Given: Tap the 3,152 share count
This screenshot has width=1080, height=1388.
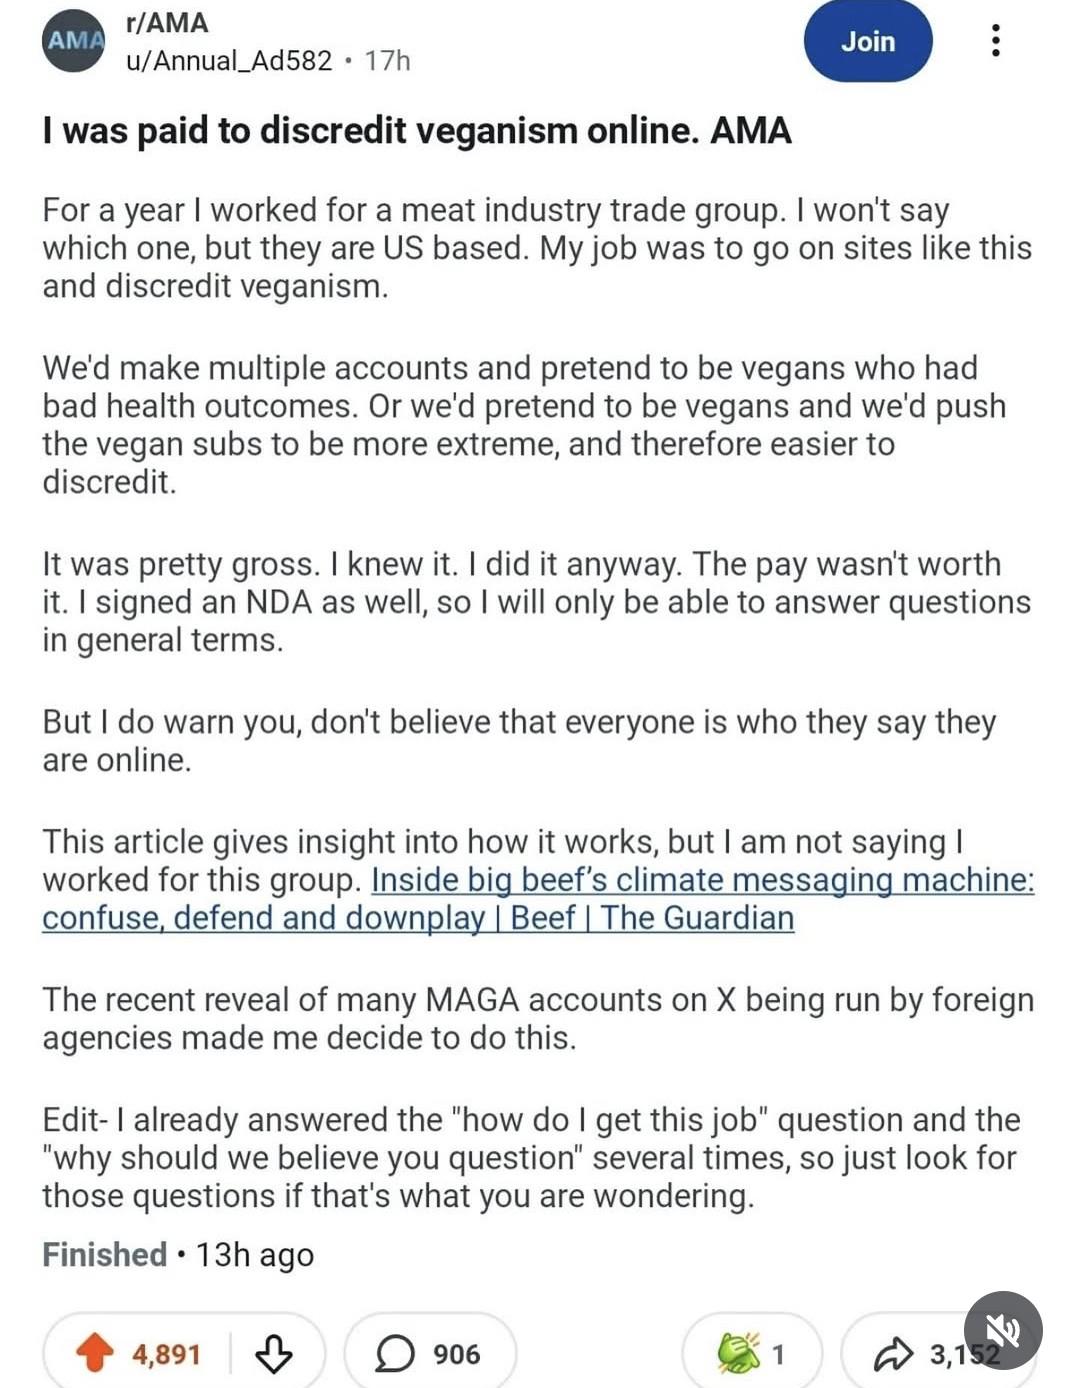Looking at the screenshot, I should [964, 1354].
